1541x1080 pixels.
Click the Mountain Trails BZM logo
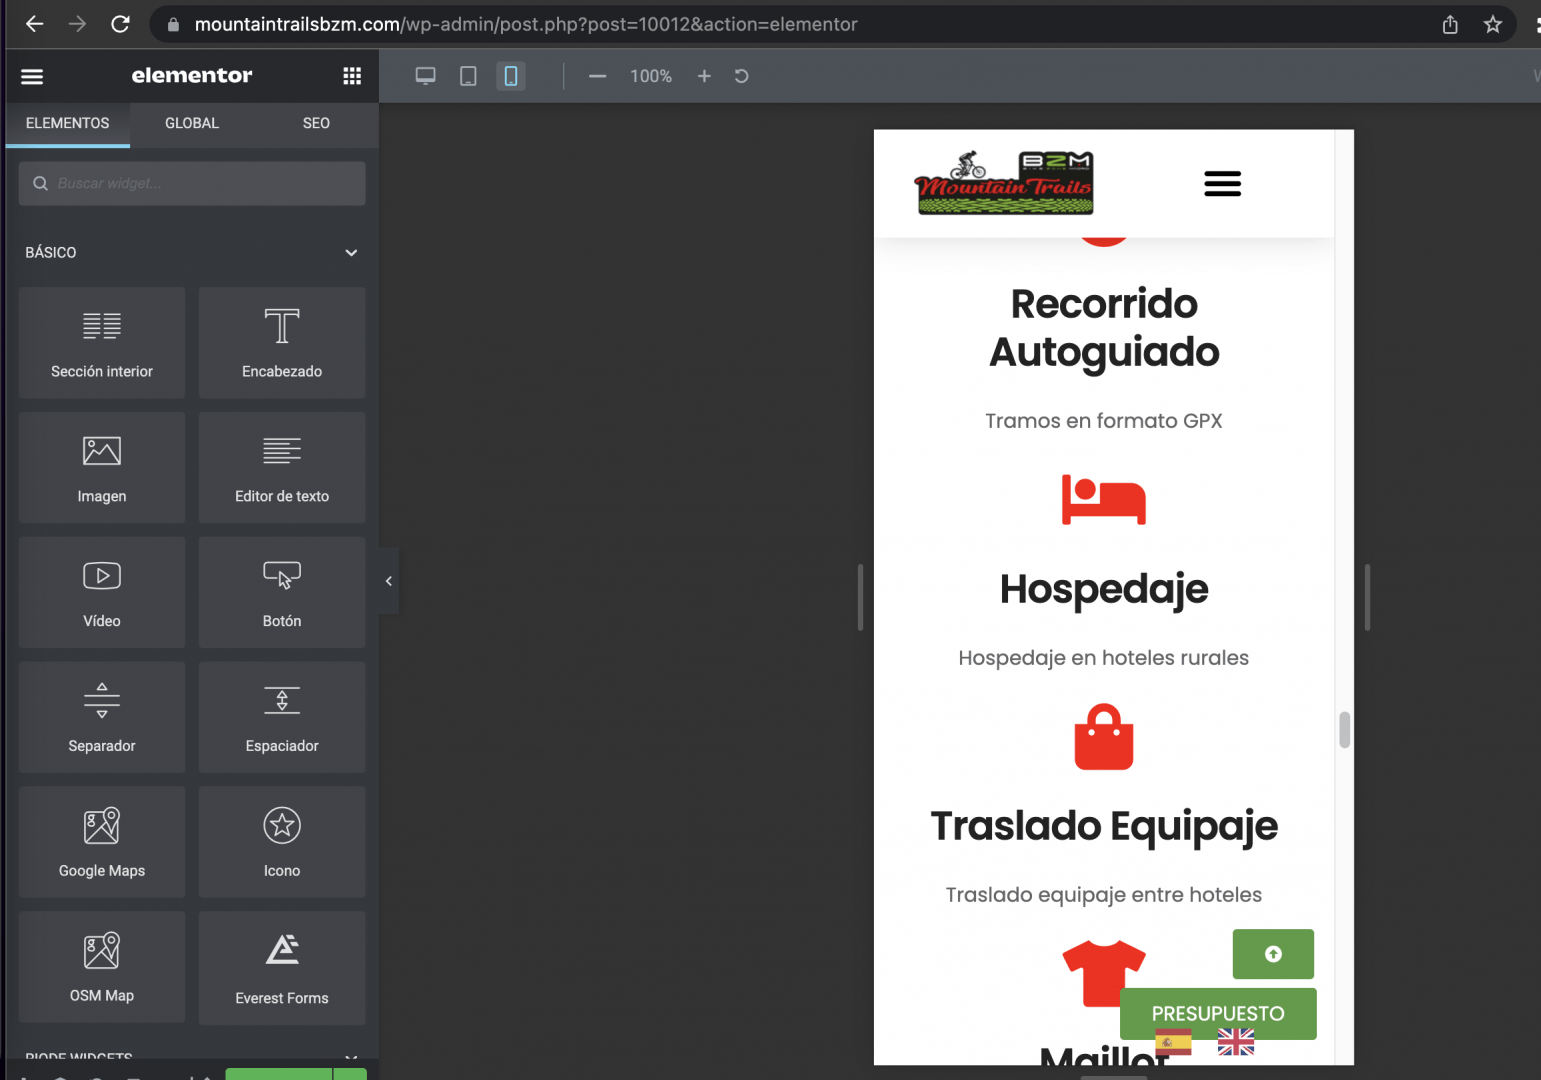tap(1005, 183)
